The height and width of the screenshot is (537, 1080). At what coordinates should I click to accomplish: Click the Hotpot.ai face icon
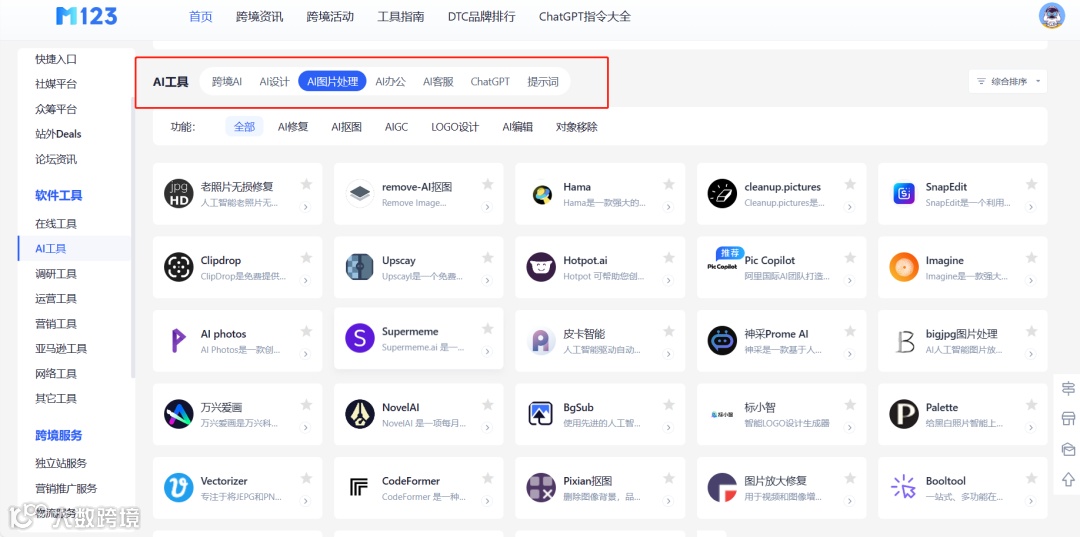(x=541, y=267)
